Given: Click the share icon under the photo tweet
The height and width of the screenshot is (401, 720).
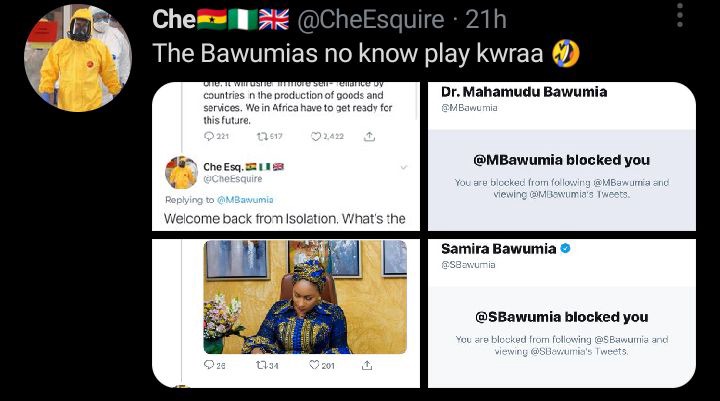Looking at the screenshot, I should coord(366,365).
